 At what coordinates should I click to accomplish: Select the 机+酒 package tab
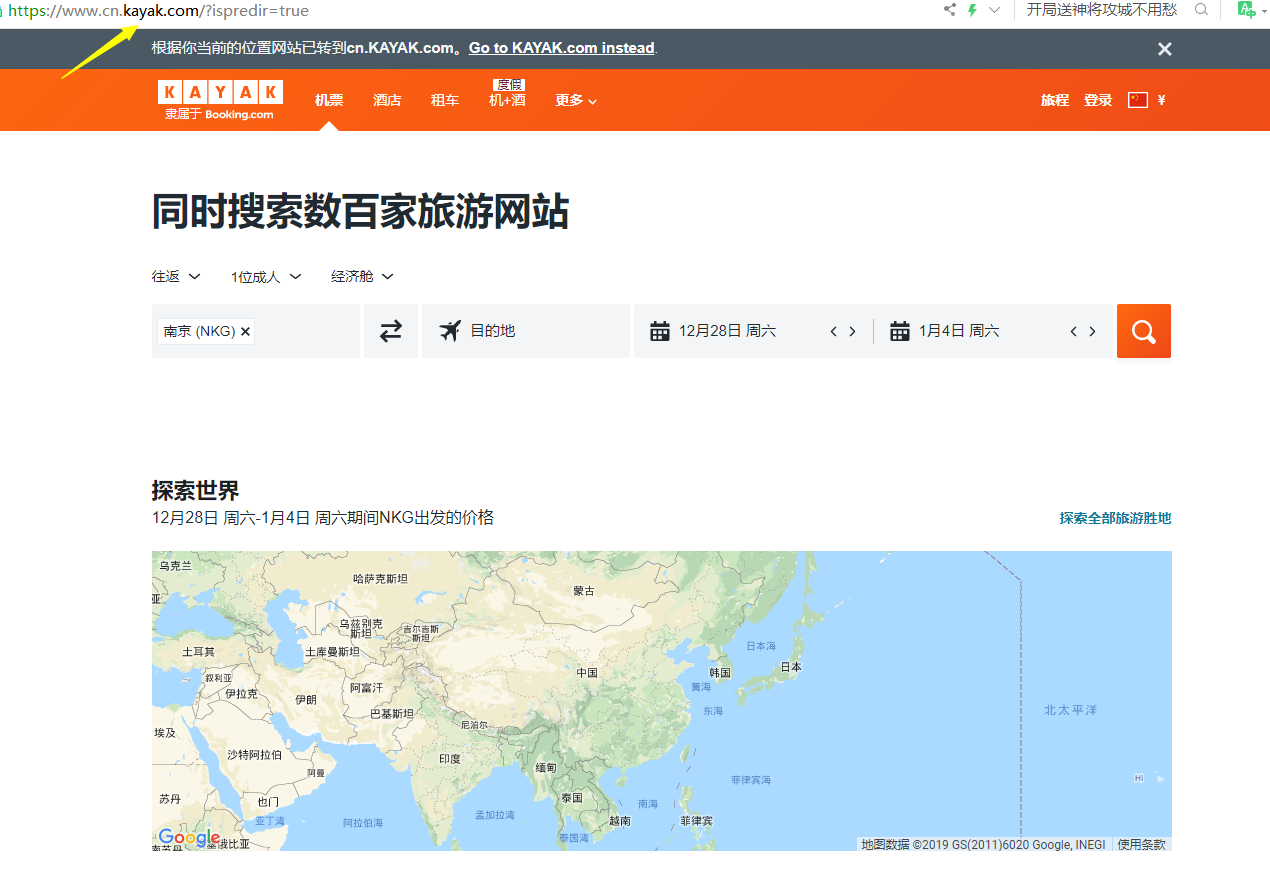[507, 100]
